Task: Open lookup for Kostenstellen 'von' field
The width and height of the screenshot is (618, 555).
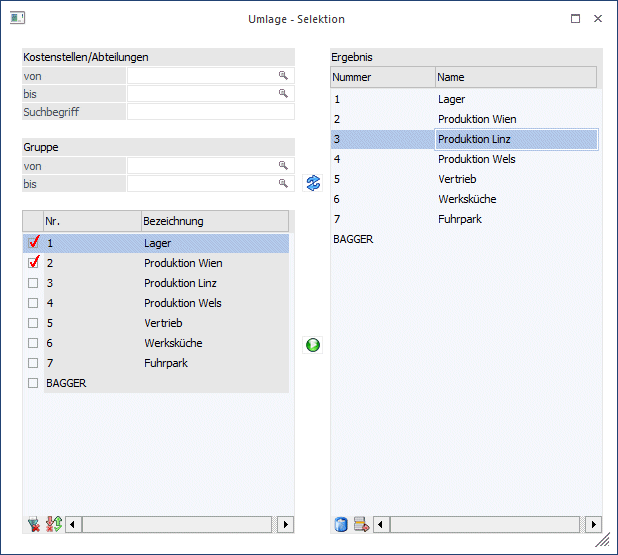Action: click(283, 76)
